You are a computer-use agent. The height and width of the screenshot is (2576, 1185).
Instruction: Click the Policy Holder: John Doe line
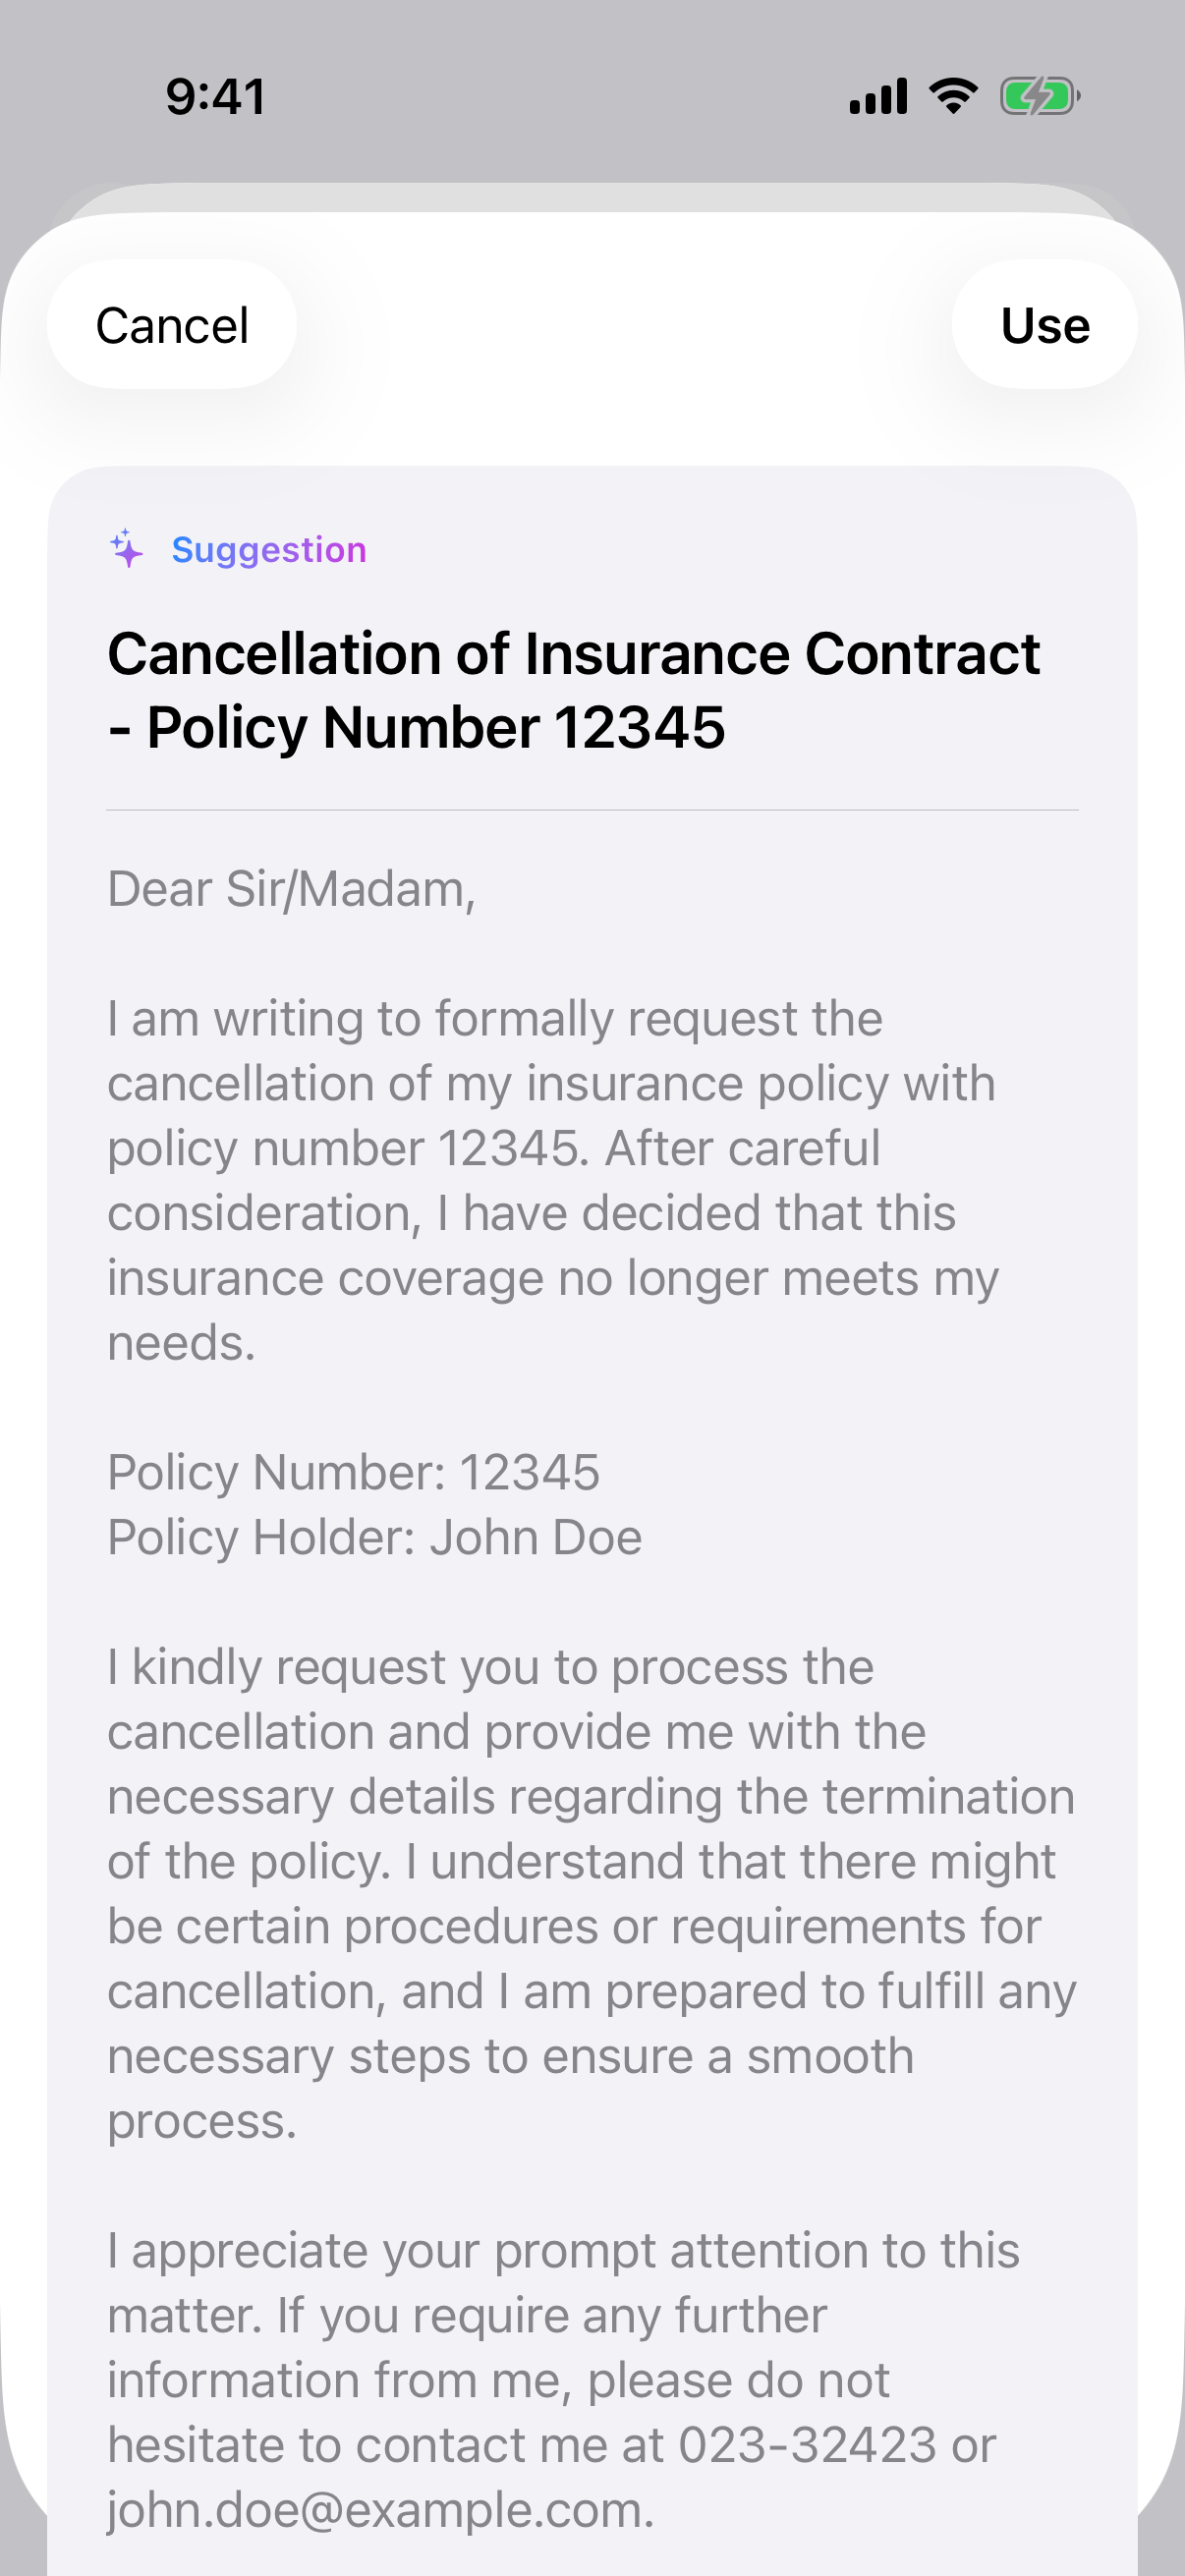375,1537
